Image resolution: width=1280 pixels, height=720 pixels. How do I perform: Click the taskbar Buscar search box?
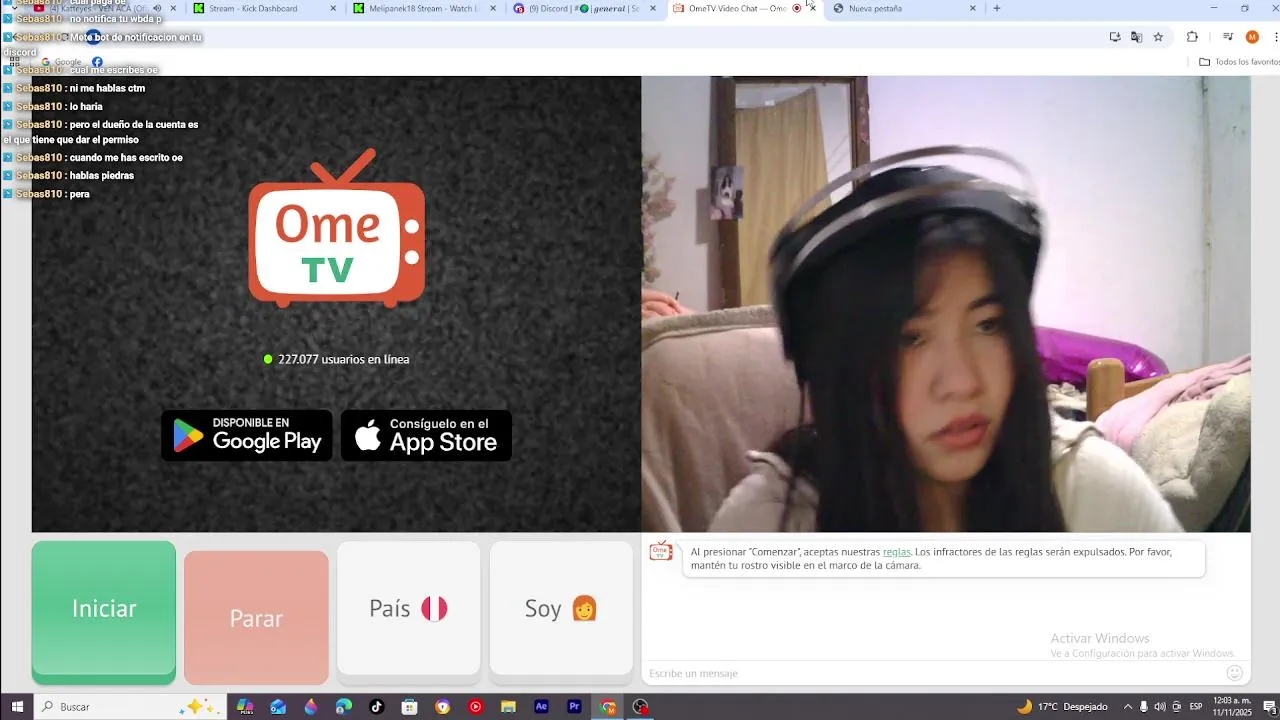(130, 707)
